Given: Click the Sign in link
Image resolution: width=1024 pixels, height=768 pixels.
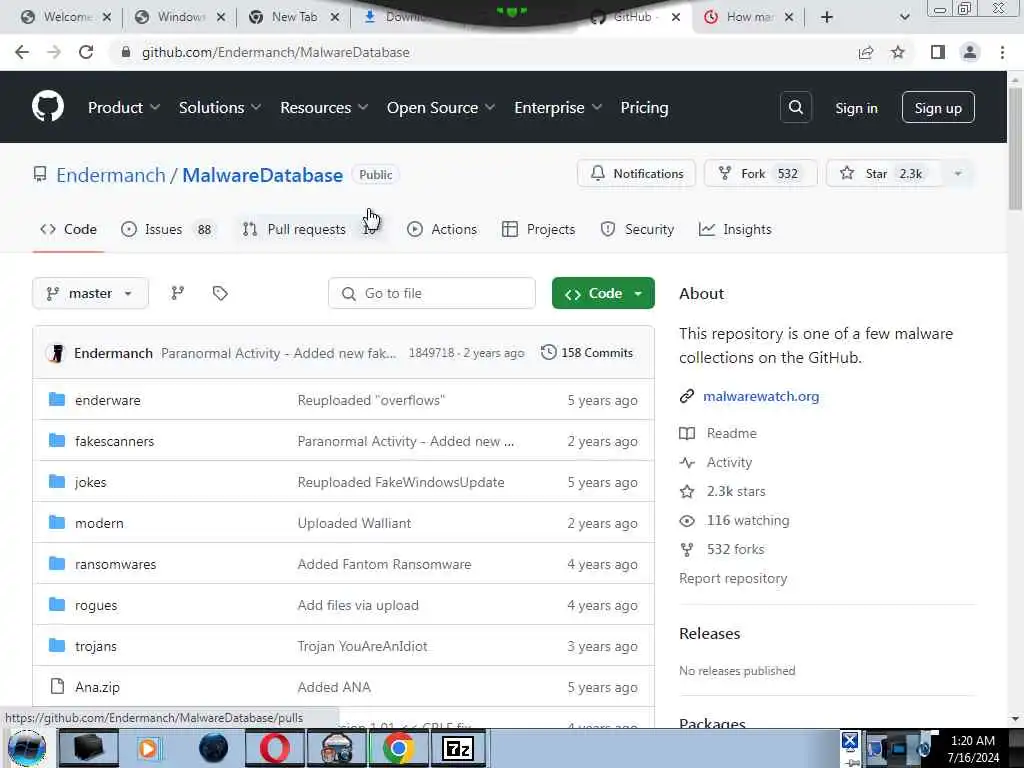Looking at the screenshot, I should coord(856,108).
